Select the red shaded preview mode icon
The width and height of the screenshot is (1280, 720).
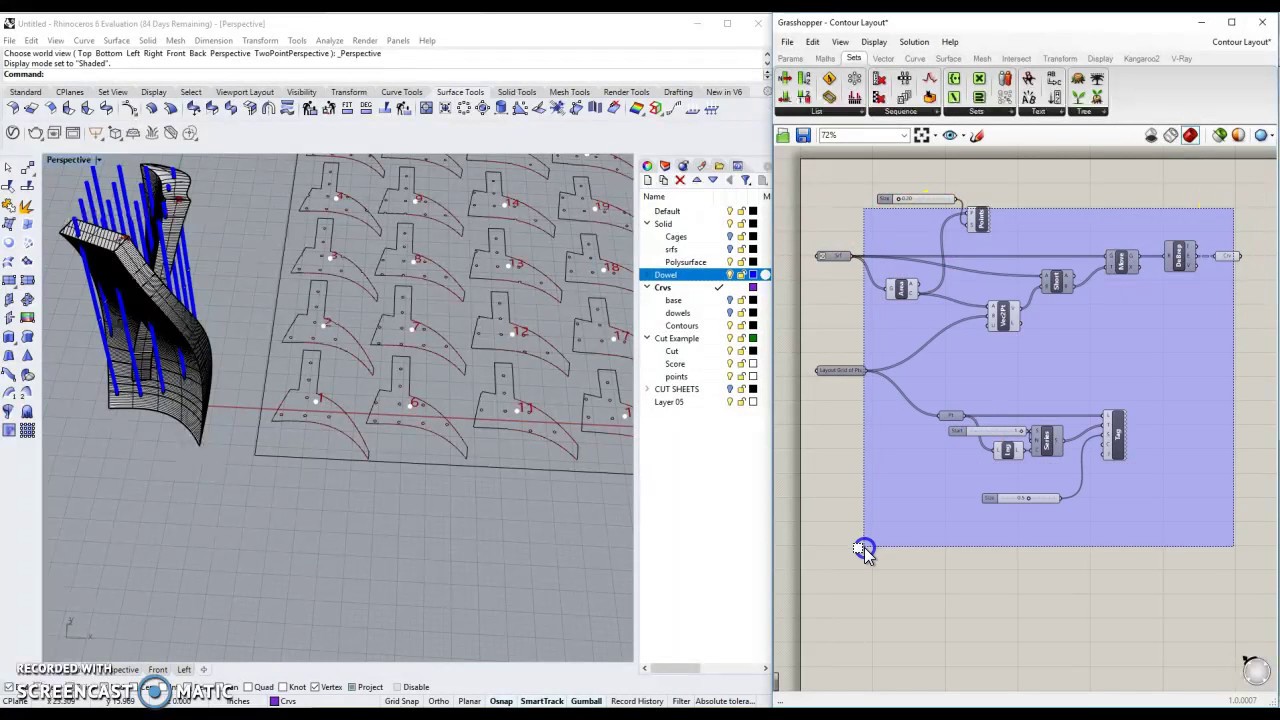click(1190, 135)
